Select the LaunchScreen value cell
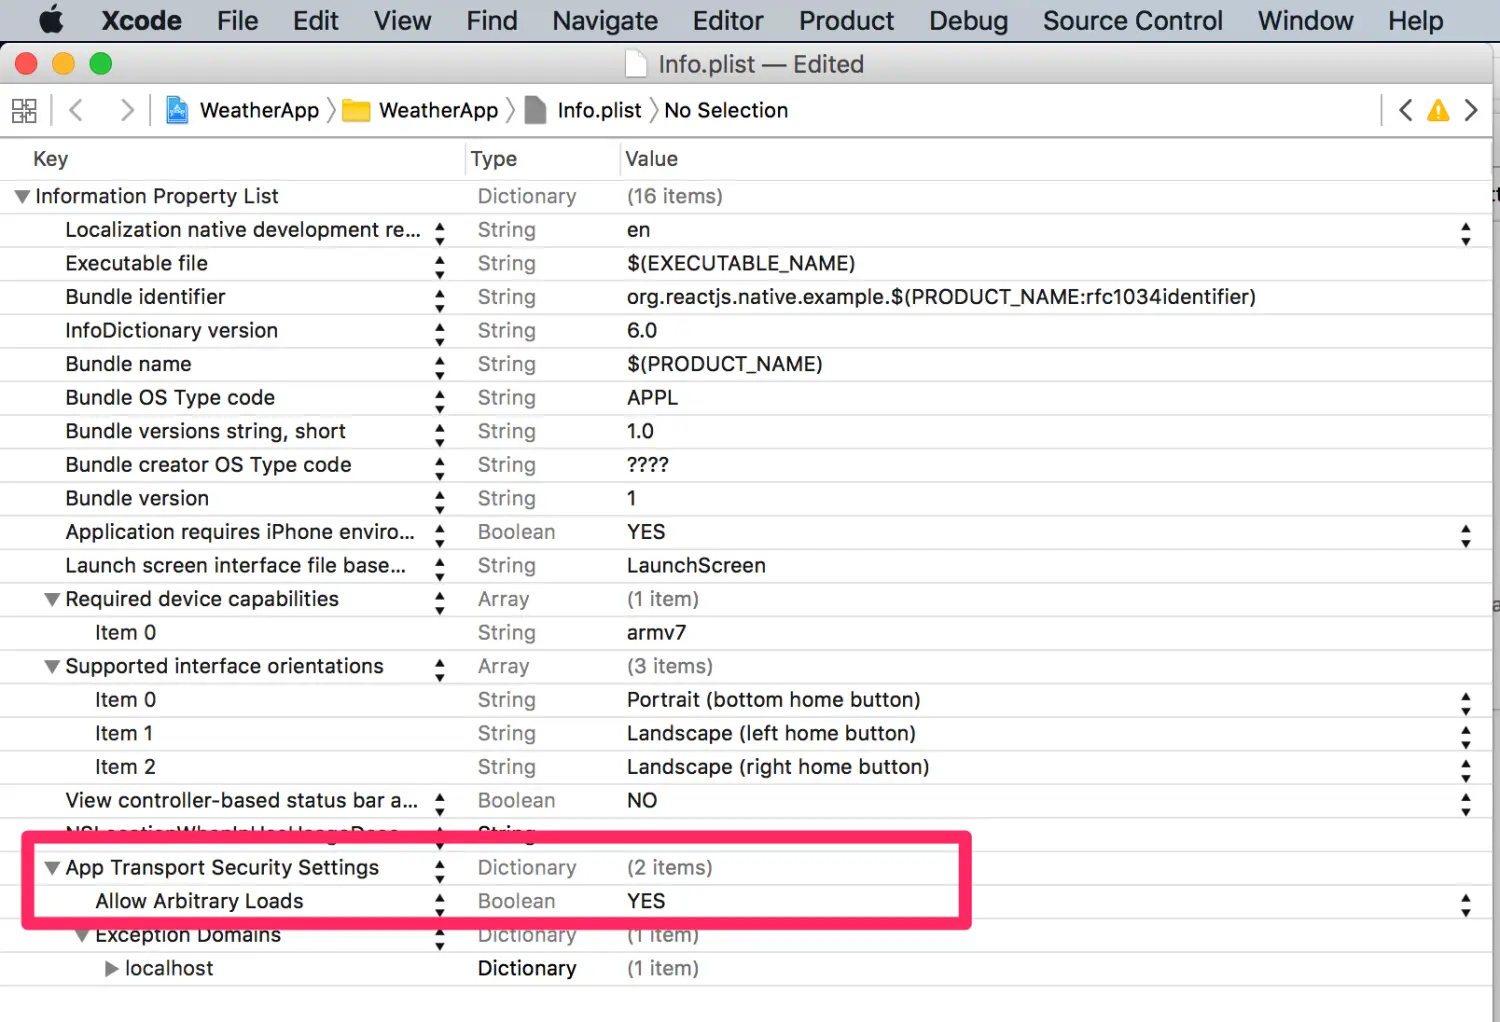 [x=696, y=566]
